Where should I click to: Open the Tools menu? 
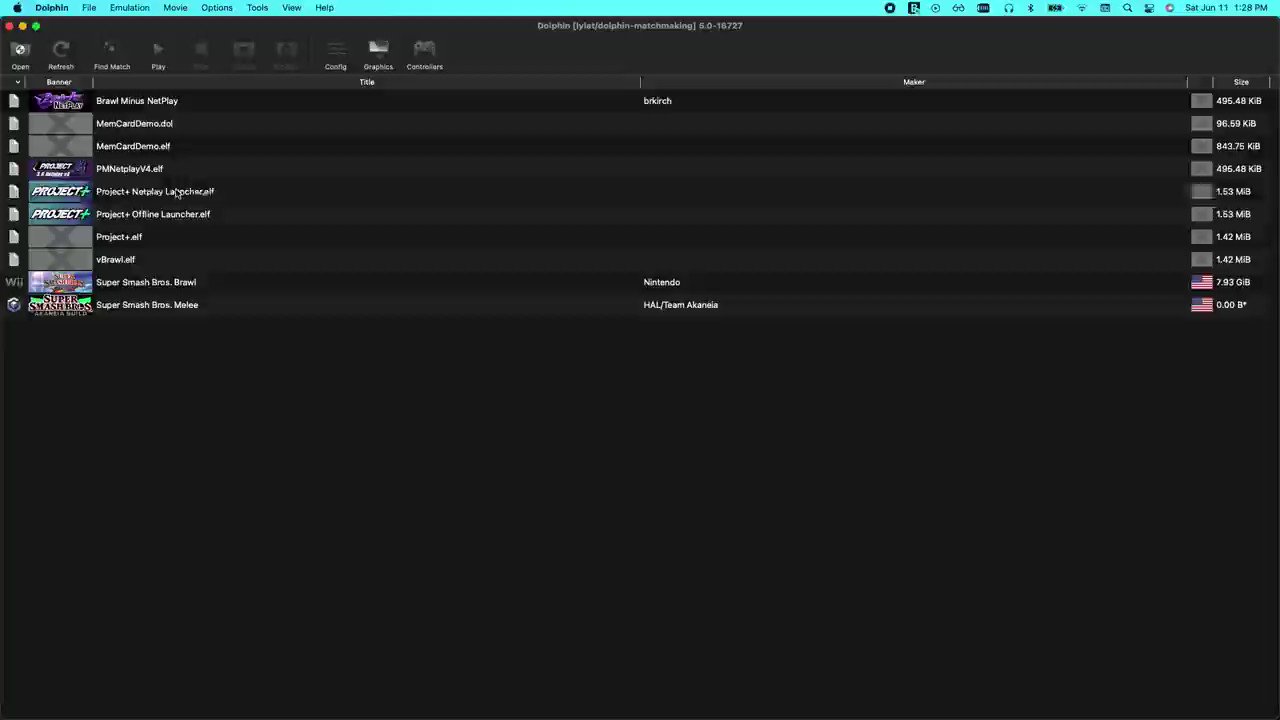click(x=257, y=8)
